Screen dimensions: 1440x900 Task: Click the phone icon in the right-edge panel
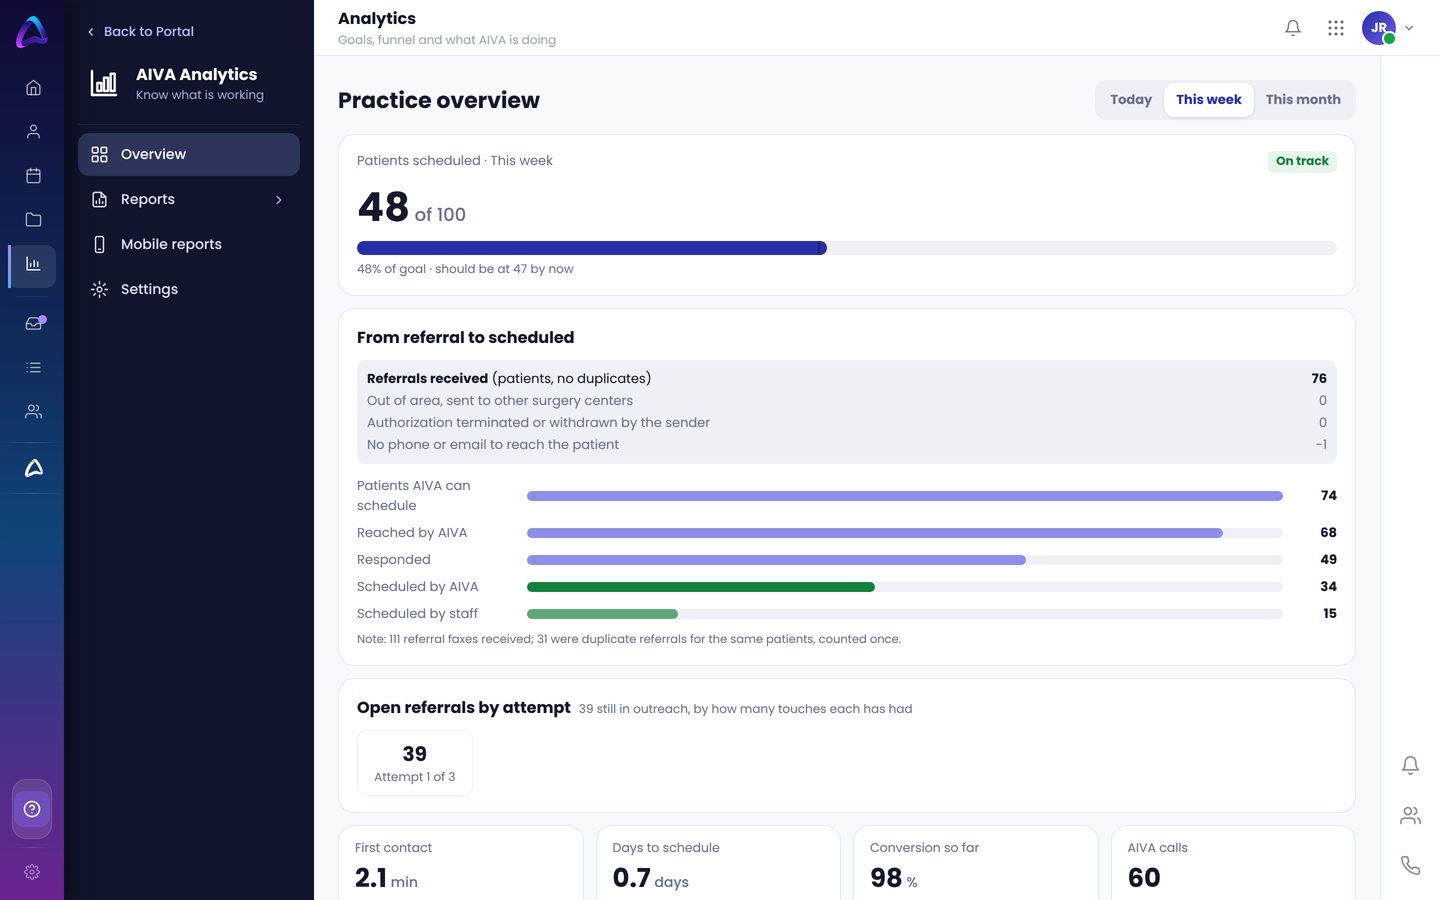1410,866
